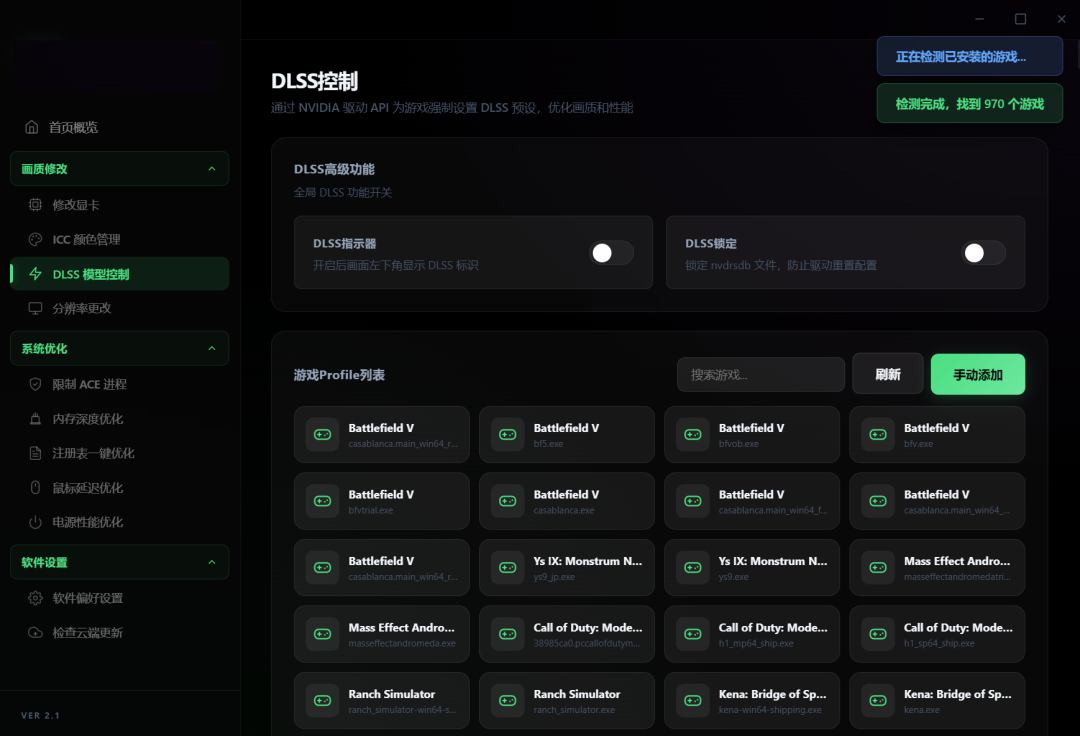Select Call of Duty 38985ca0.pccallofdutym card
This screenshot has width=1080, height=736.
click(x=567, y=634)
